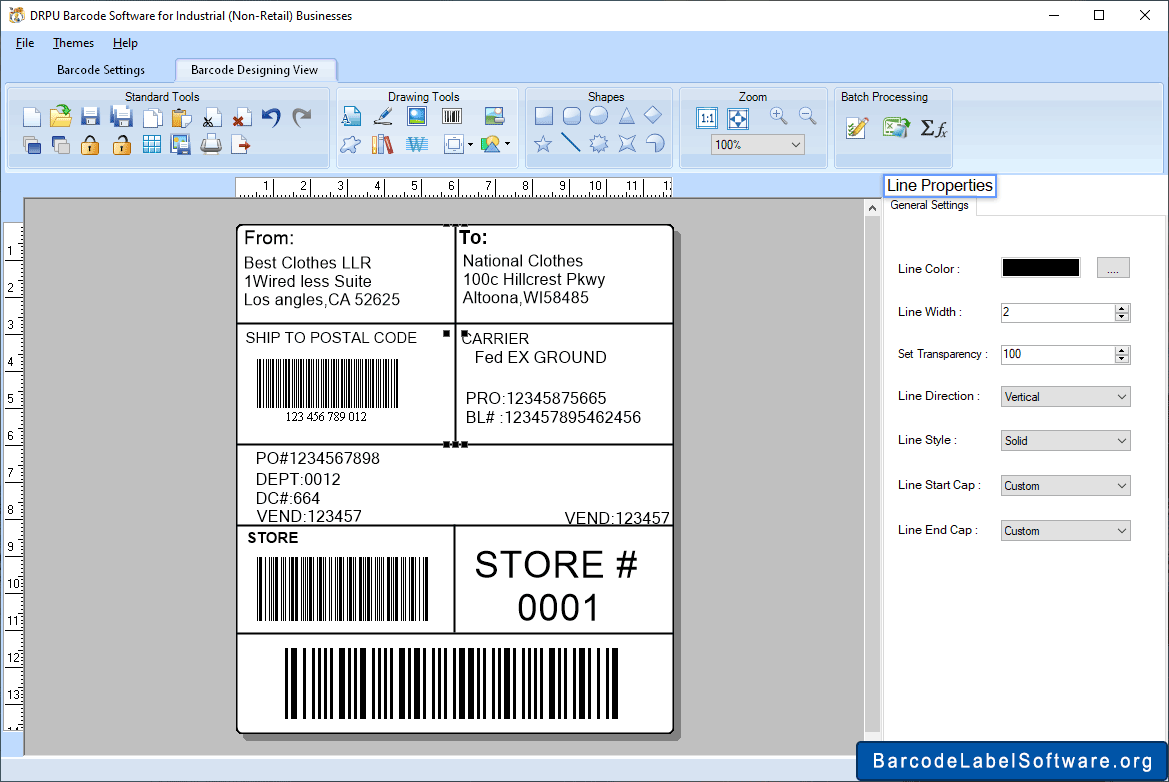Add WordArt with the blue W icon
This screenshot has height=782, width=1169.
[417, 145]
